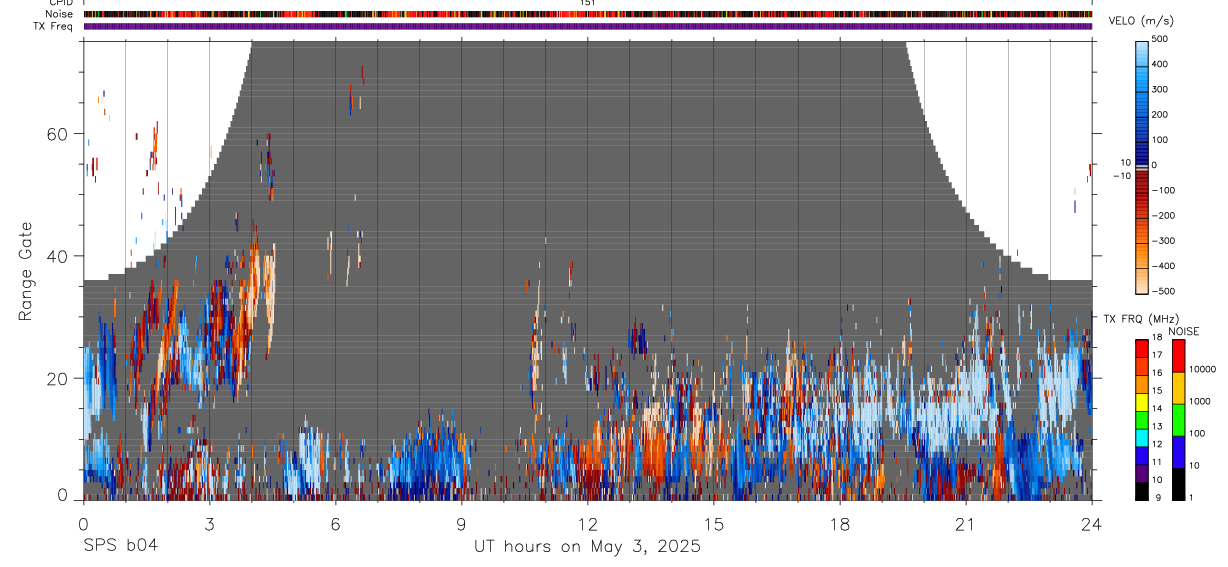Click NOISE colorbar tick 1000
Viewport: 1228px width, 567px height.
click(1200, 401)
